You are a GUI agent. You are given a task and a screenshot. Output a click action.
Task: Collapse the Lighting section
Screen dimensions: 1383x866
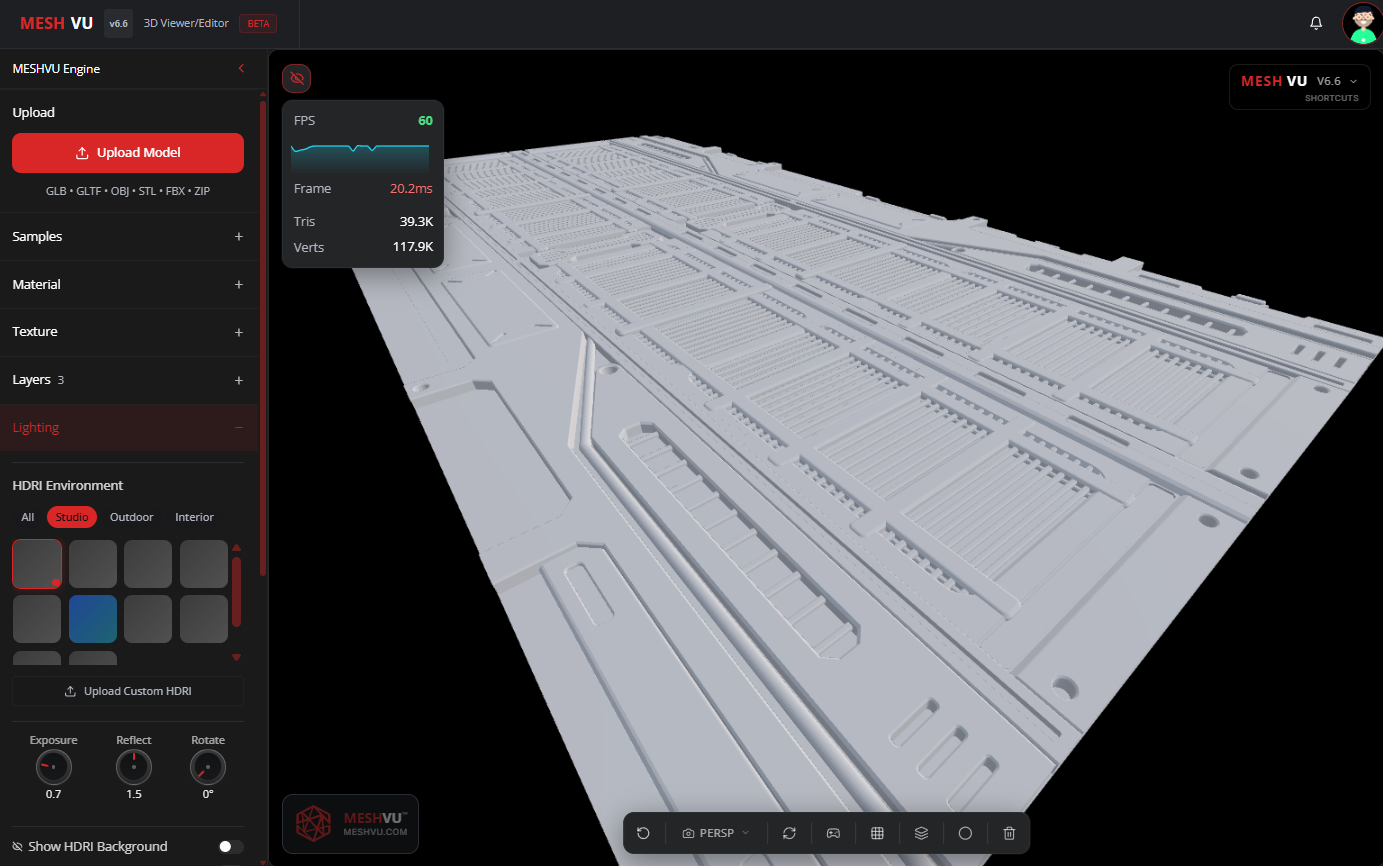(x=128, y=427)
